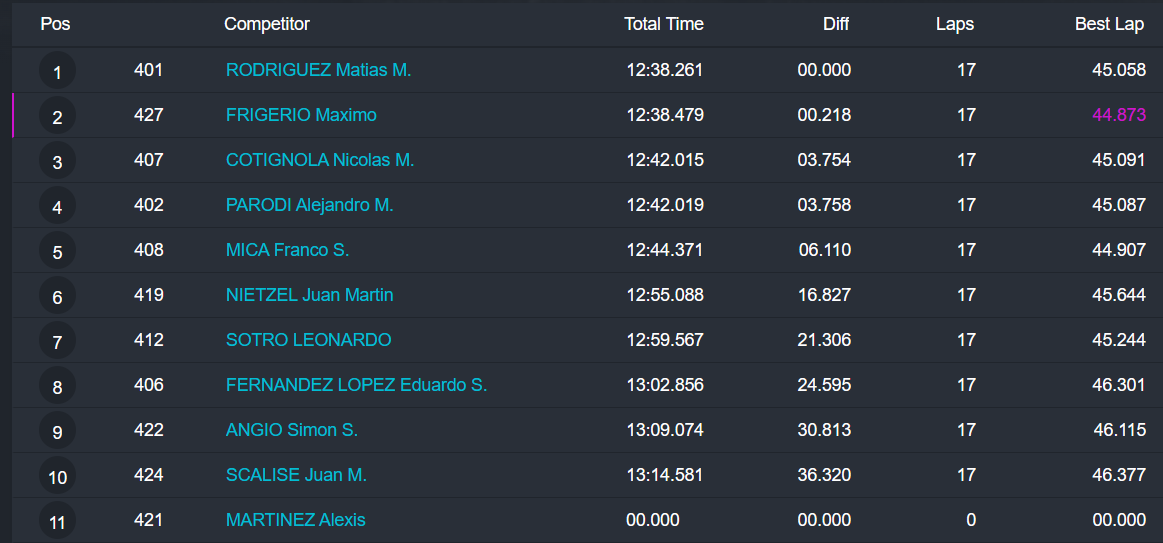Viewport: 1163px width, 543px height.
Task: Click SCALISE Juan M. name
Action: (x=296, y=475)
